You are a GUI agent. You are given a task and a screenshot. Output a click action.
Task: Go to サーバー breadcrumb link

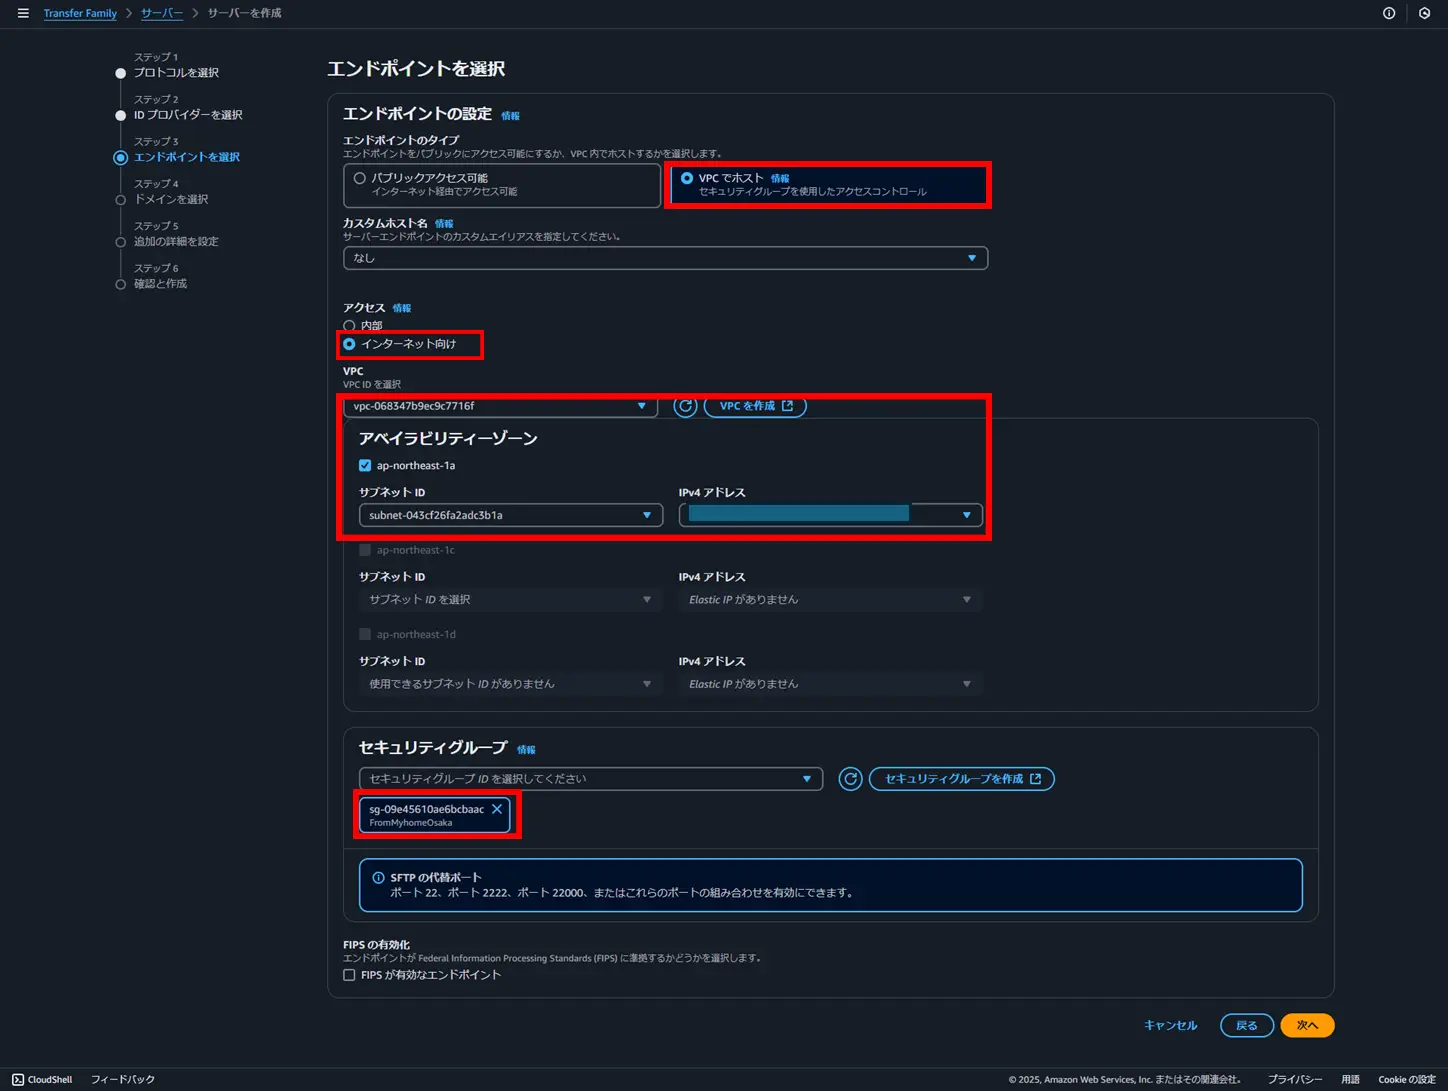coord(162,13)
